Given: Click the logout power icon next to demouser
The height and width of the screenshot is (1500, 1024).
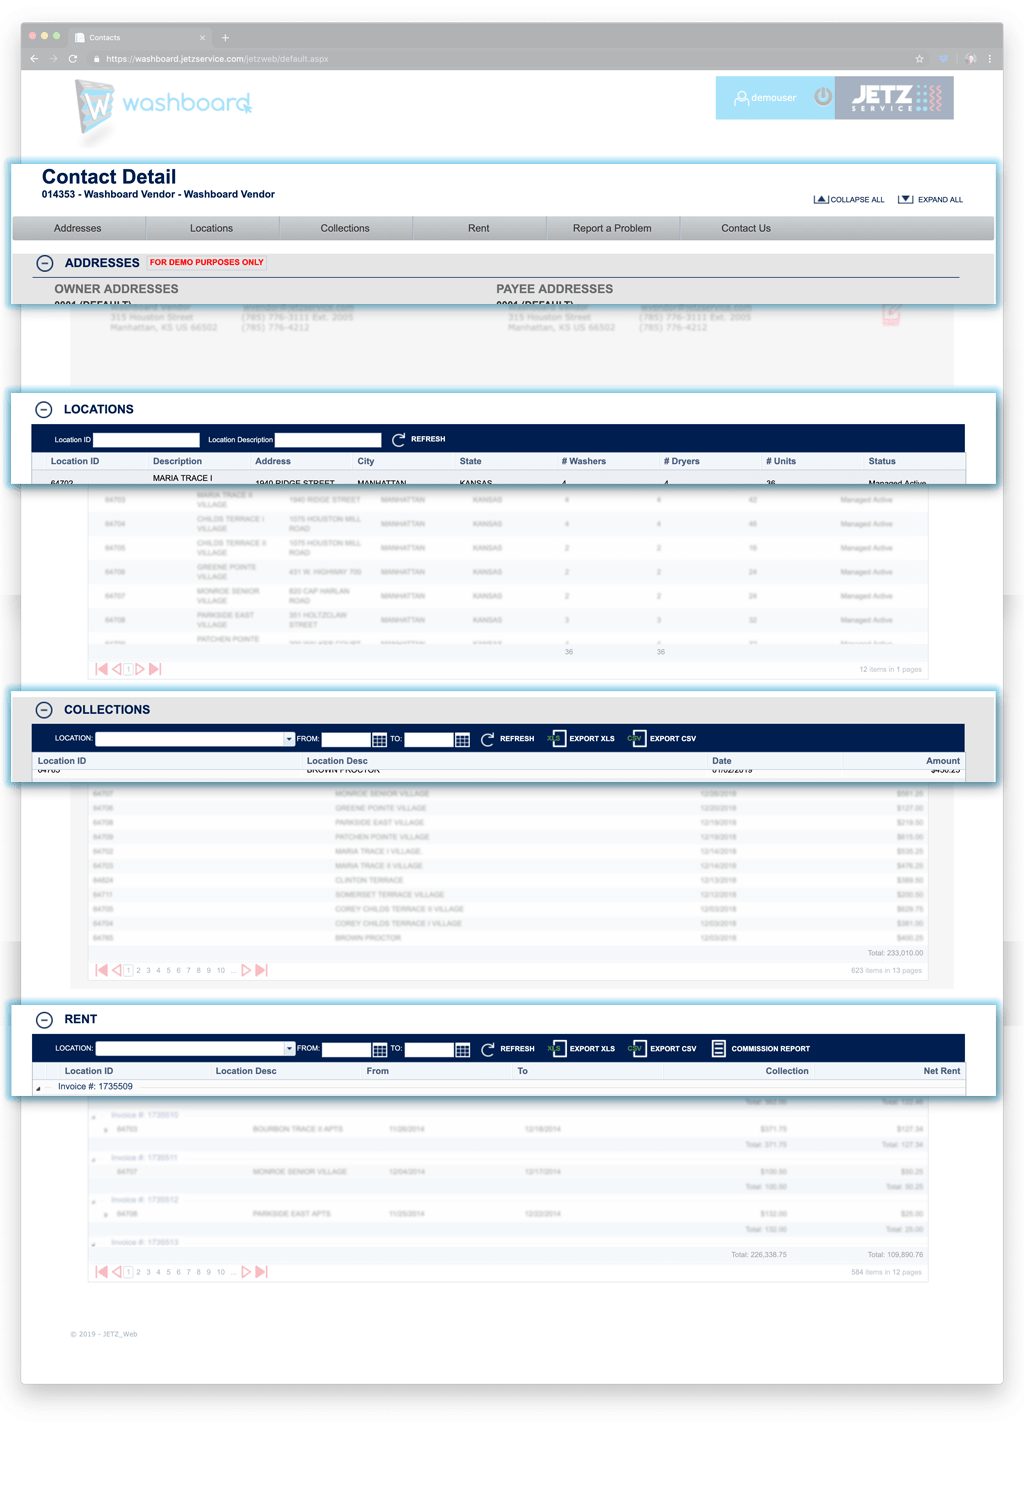Looking at the screenshot, I should 822,97.
